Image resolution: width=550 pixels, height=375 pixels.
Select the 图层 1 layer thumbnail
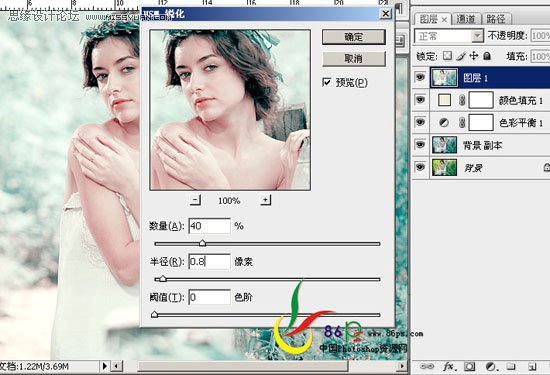point(444,78)
